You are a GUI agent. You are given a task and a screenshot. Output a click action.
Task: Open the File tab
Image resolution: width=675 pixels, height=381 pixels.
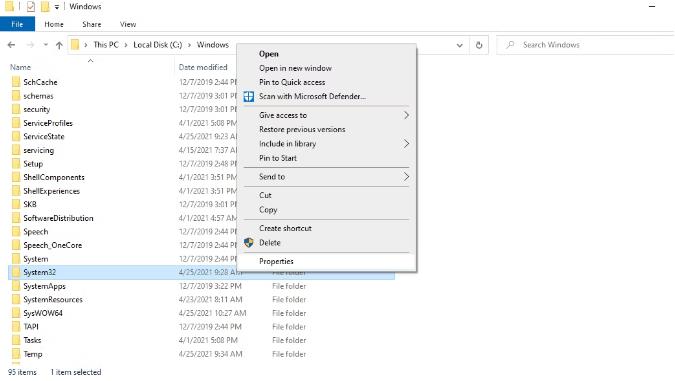tap(17, 24)
